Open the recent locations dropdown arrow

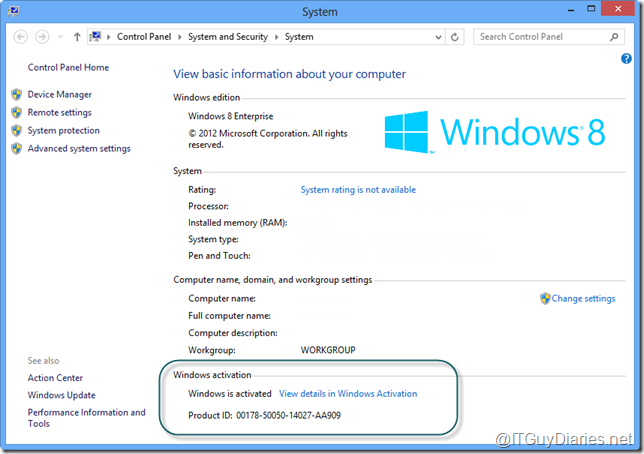point(60,37)
